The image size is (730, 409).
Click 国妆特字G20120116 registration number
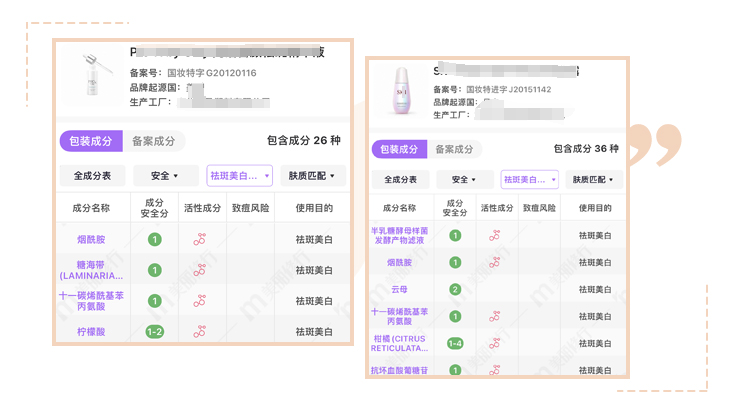212,73
